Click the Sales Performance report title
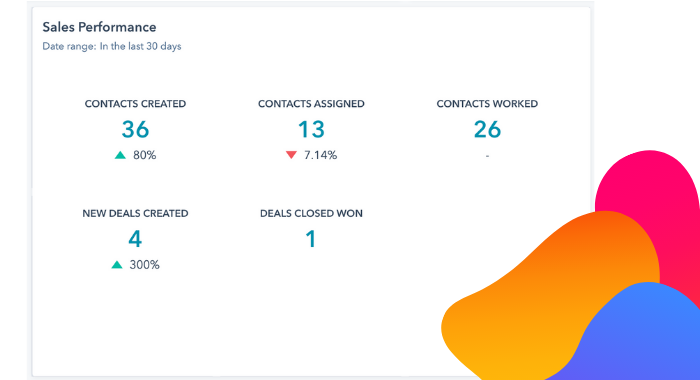Image resolution: width=700 pixels, height=380 pixels. [99, 27]
